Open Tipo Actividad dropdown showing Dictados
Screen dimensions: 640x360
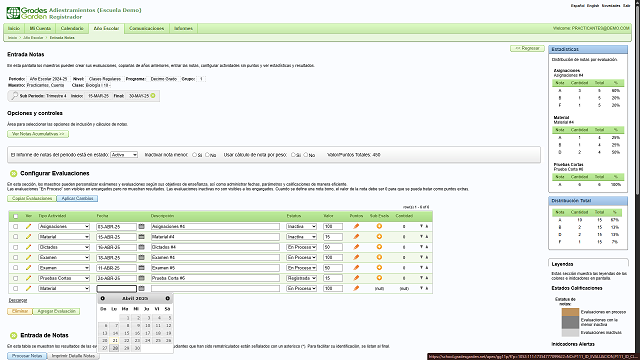click(64, 247)
